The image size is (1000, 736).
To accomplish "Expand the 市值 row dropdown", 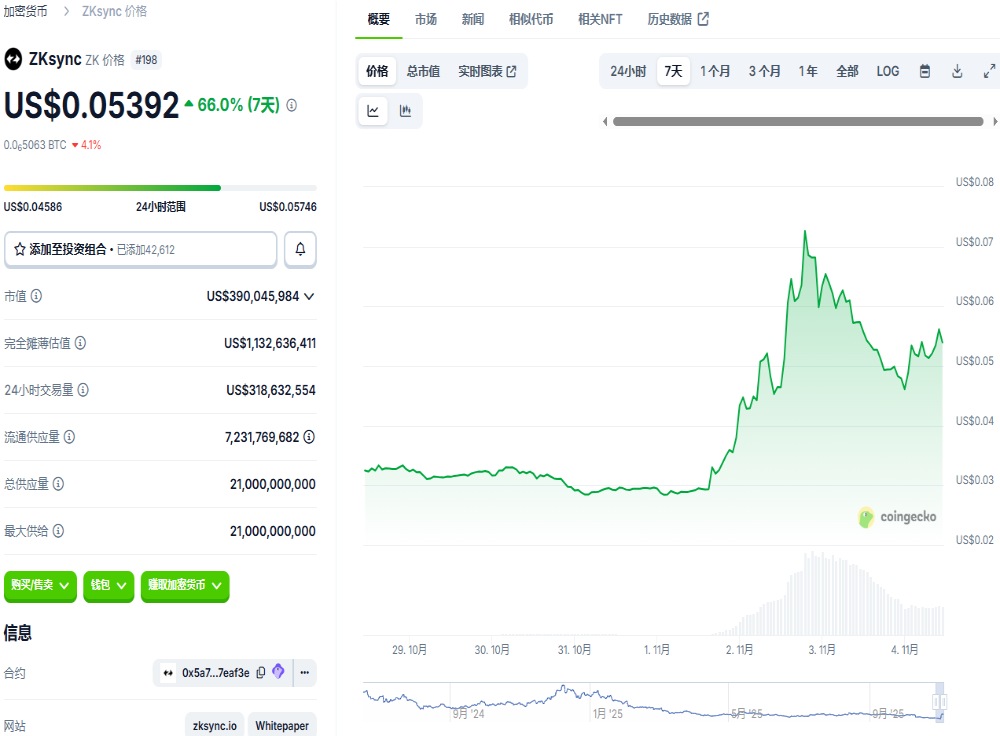I will [306, 296].
